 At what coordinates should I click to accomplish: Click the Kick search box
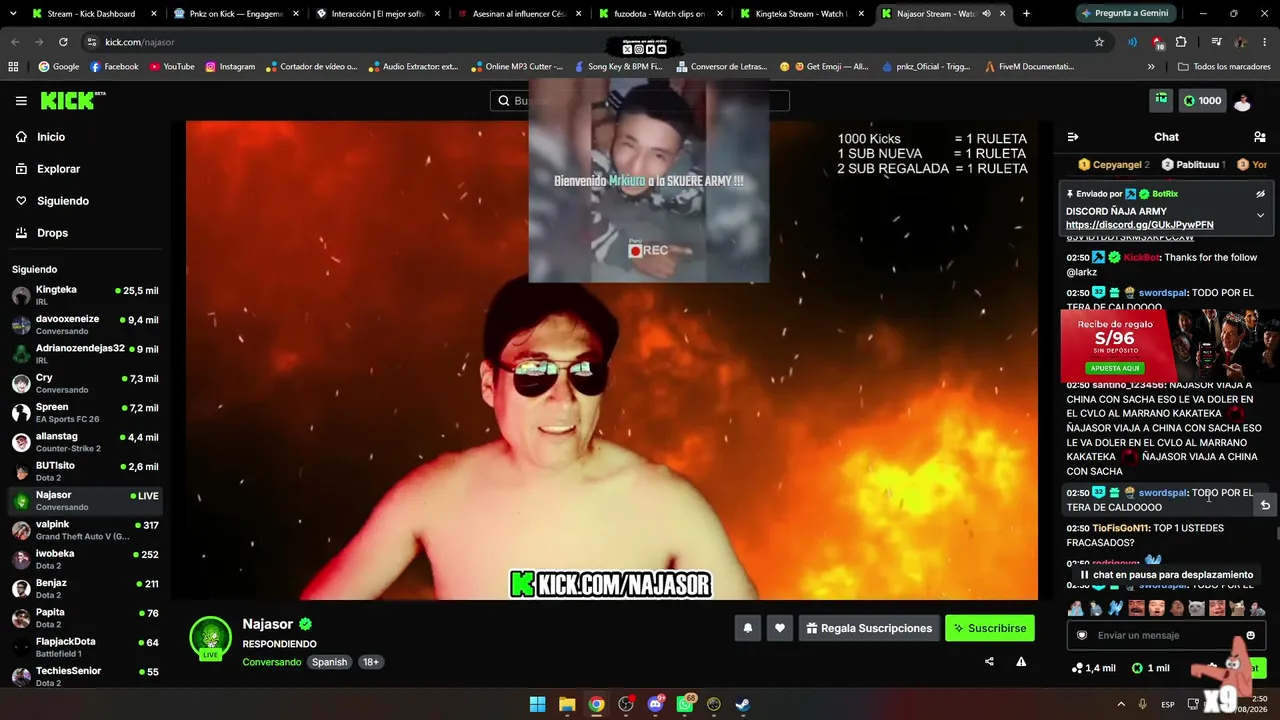(640, 101)
